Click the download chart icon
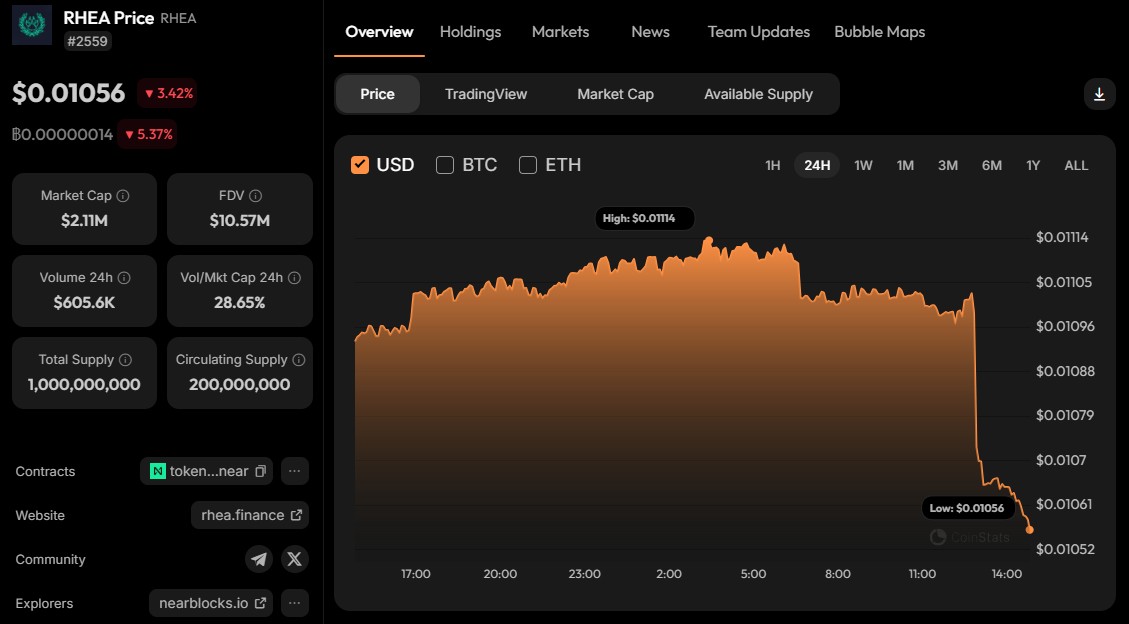The image size is (1129, 624). (1099, 94)
